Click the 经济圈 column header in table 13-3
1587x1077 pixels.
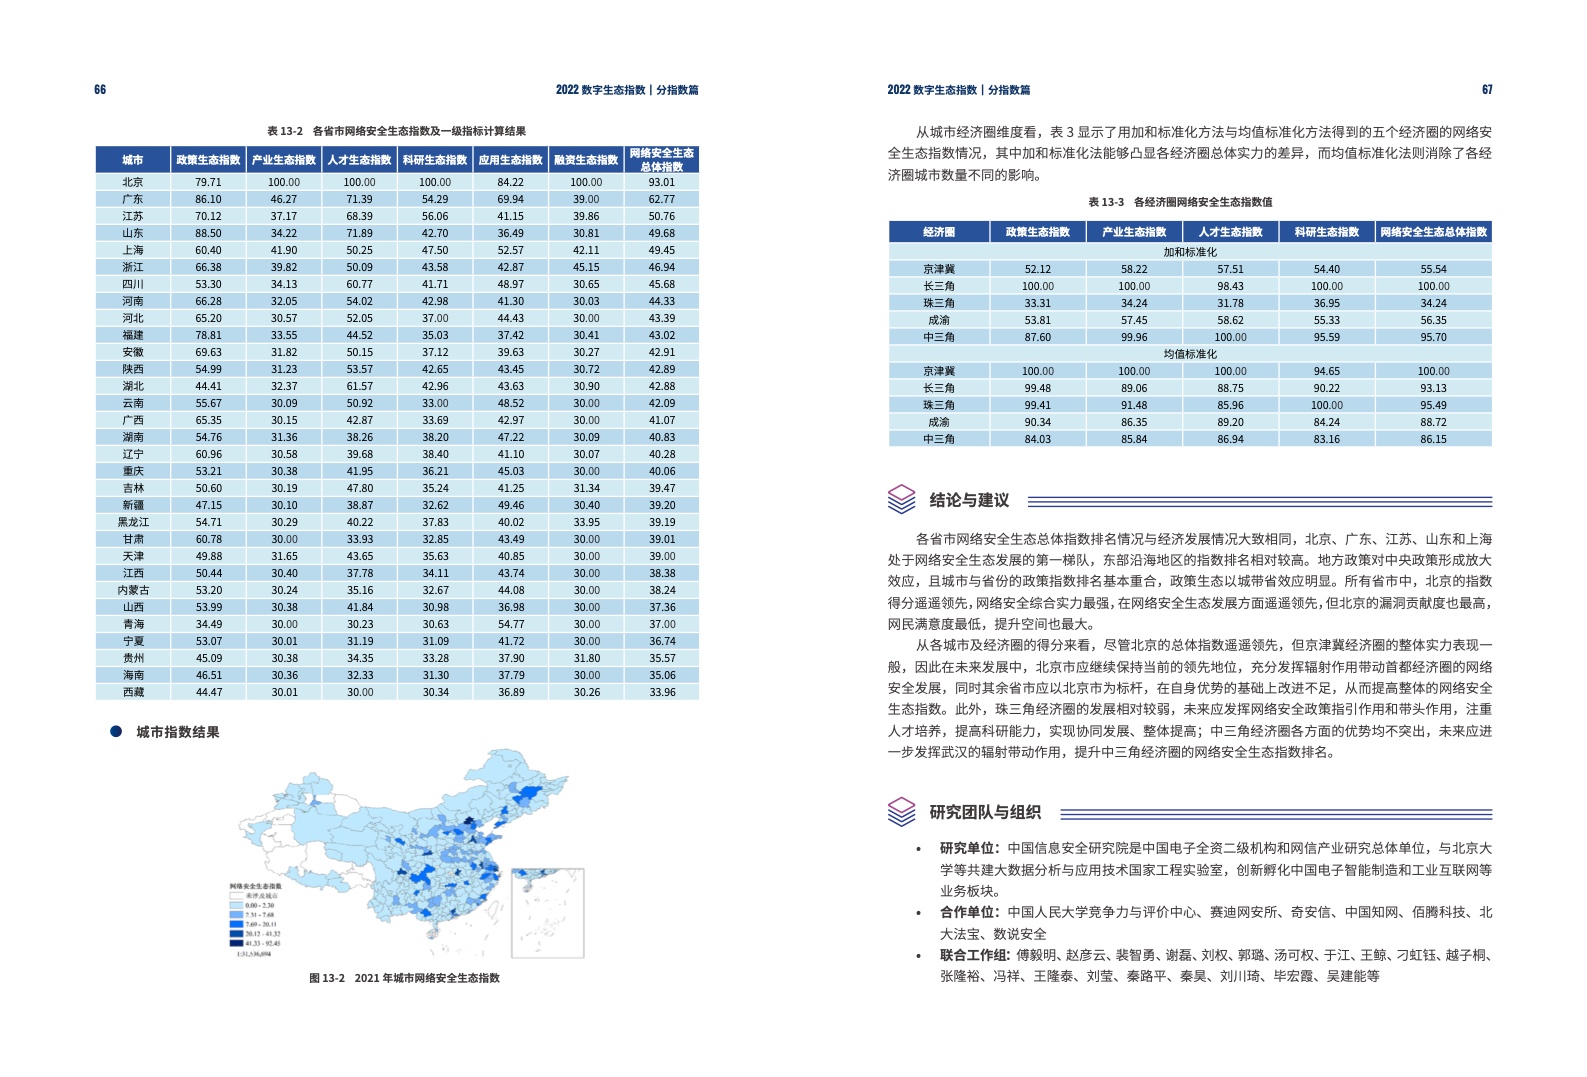point(938,232)
